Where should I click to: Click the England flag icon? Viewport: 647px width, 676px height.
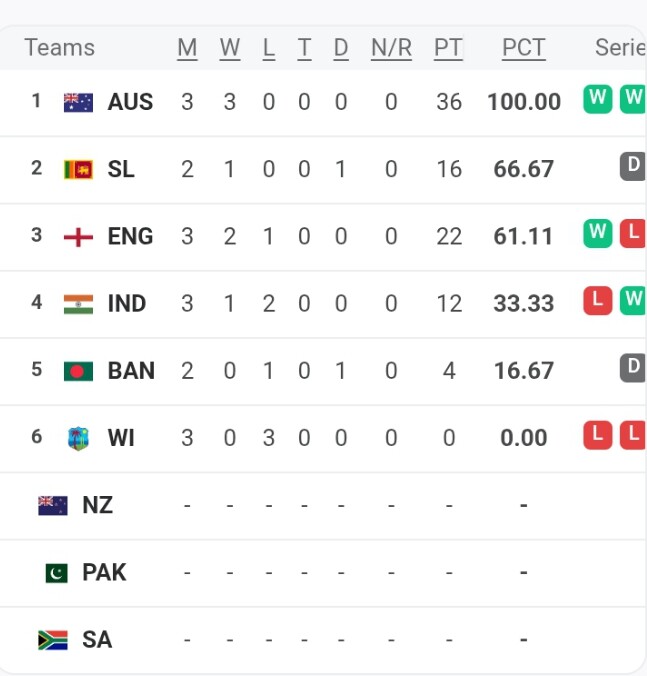pyautogui.click(x=78, y=237)
